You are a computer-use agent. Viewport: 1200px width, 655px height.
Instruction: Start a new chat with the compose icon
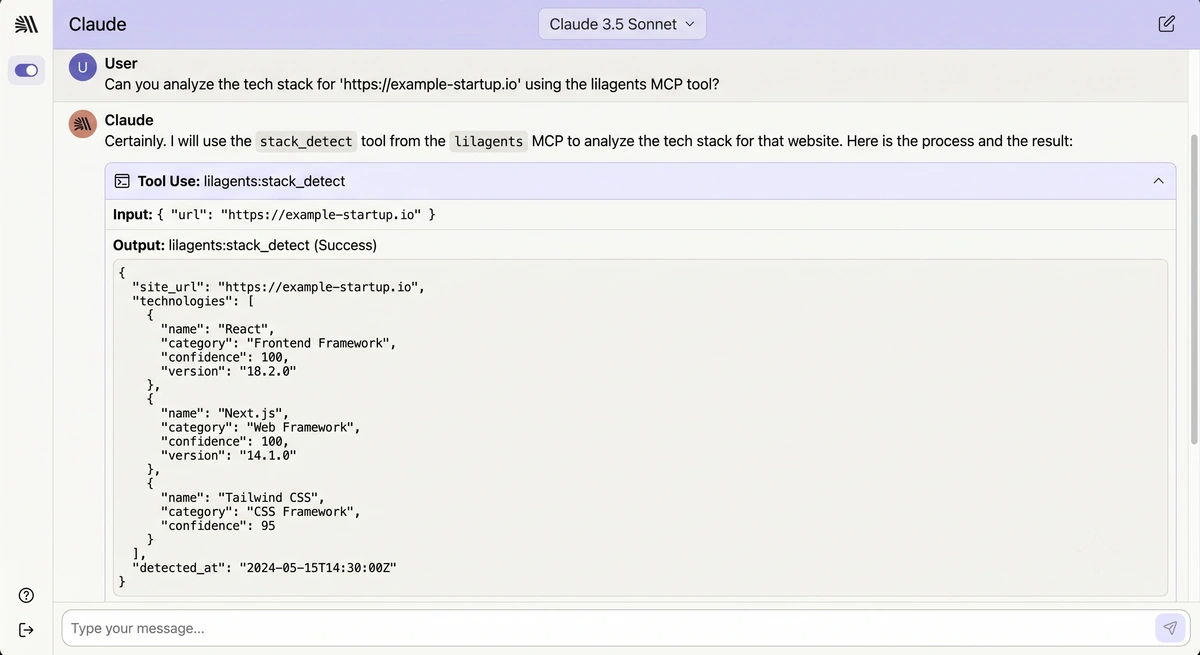[1166, 24]
